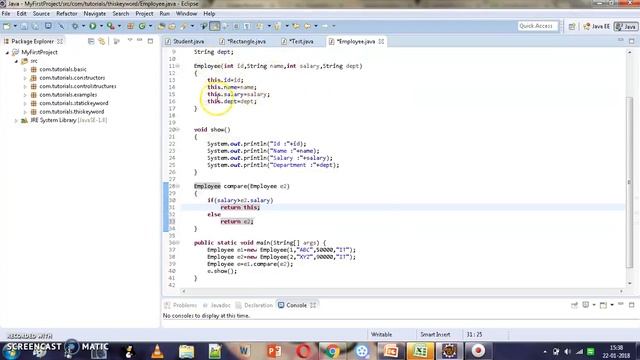Switch to the Java EE perspective
Viewport: 640px width, 360px height.
(x=597, y=26)
